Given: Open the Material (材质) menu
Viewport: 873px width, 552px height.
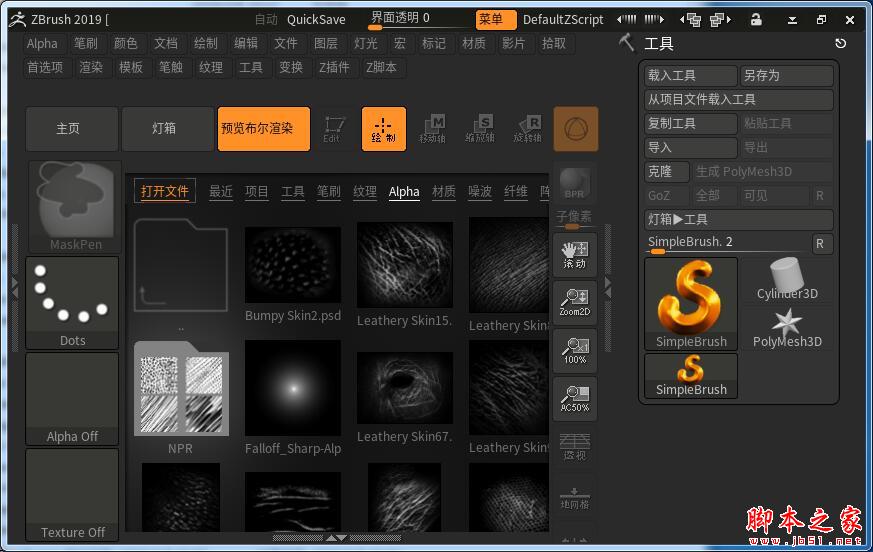Looking at the screenshot, I should pos(474,43).
